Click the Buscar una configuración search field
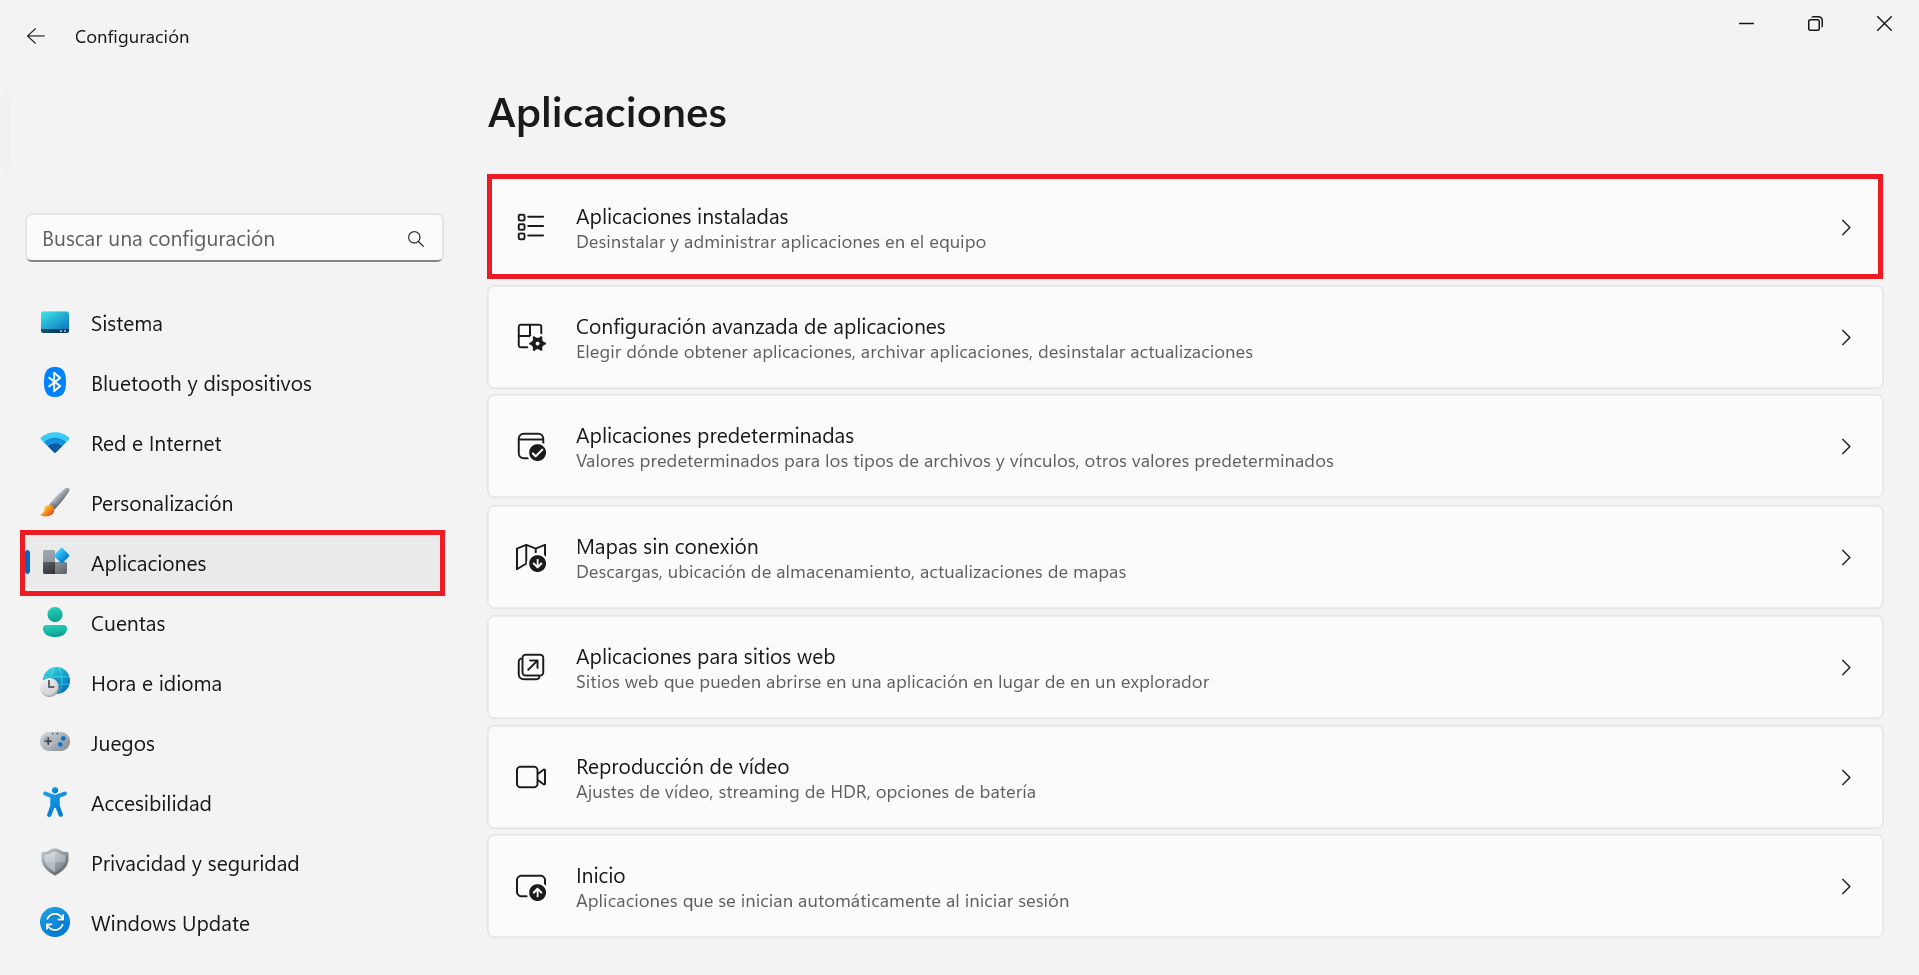Viewport: 1919px width, 975px height. coord(200,238)
